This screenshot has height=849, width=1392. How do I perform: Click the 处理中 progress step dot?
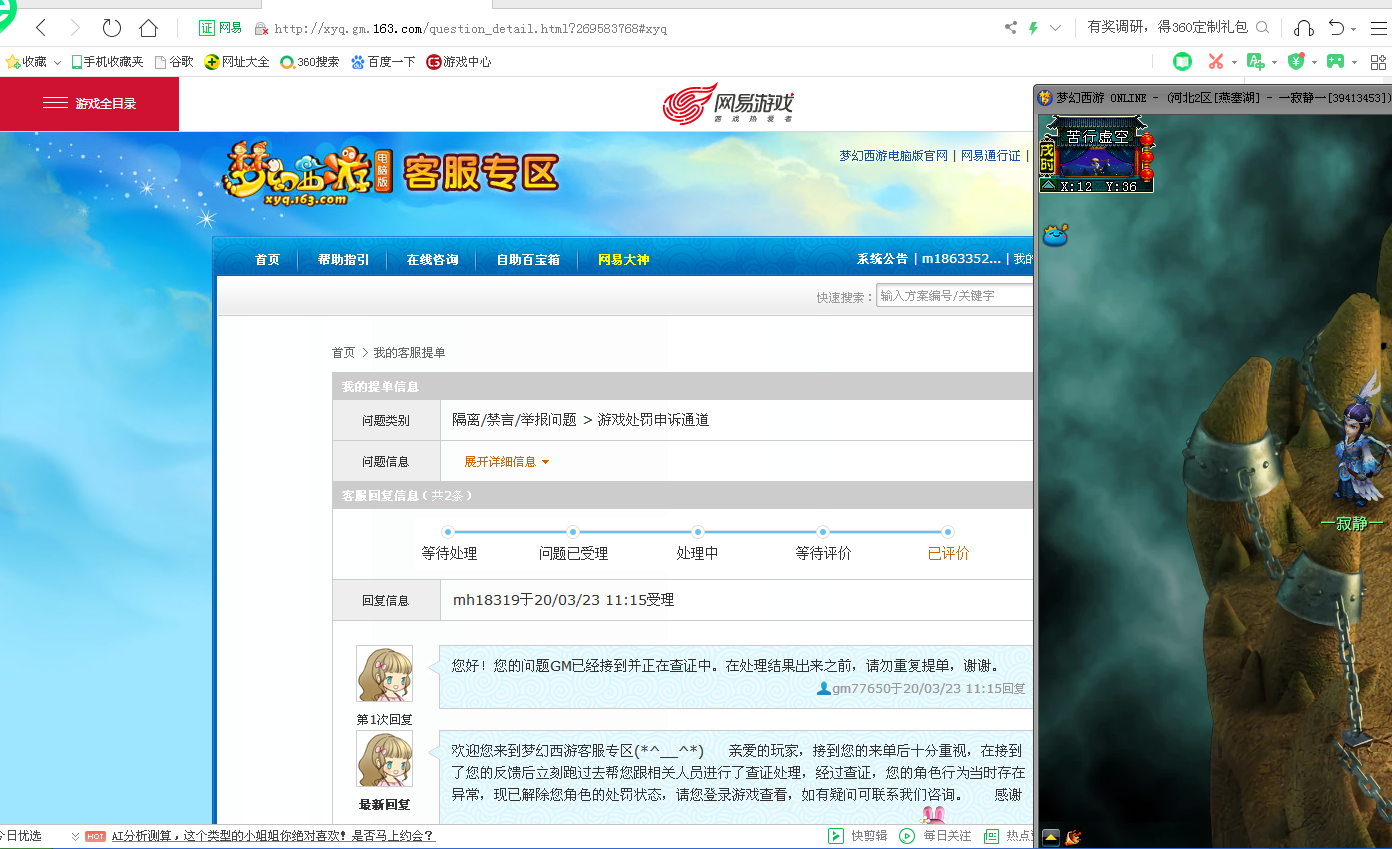pyautogui.click(x=697, y=532)
